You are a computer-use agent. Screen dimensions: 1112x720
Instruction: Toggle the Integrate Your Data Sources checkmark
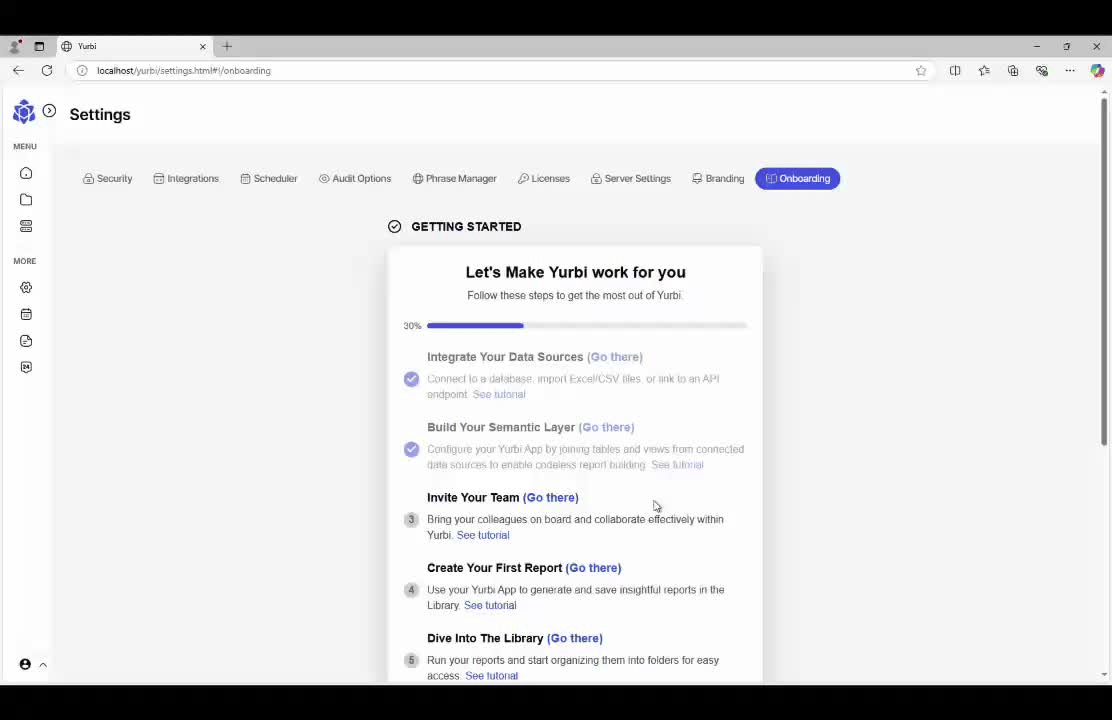[411, 379]
